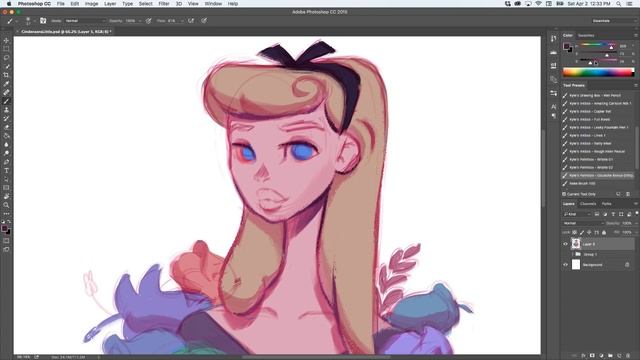Viewport: 640px width, 360px height.
Task: Pick a color from the spectrum ramp
Action: (x=598, y=73)
